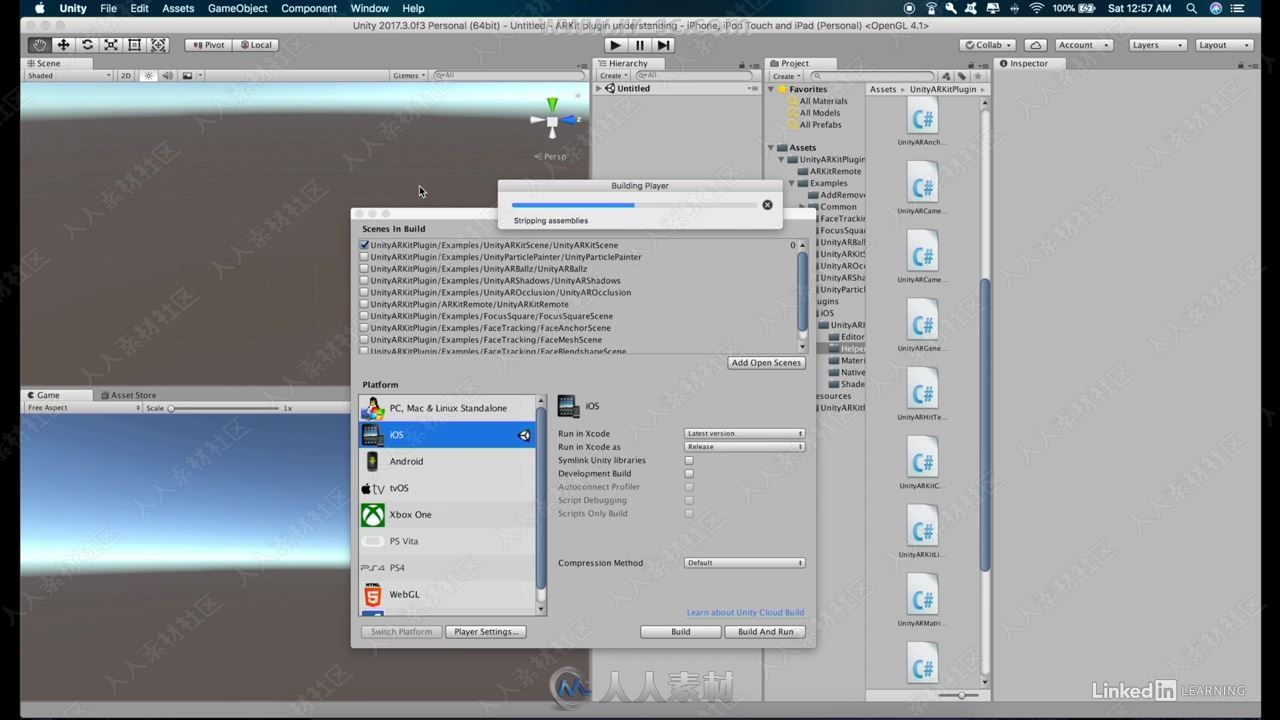Select tvOS platform
Viewport: 1280px width, 720px height.
click(447, 488)
